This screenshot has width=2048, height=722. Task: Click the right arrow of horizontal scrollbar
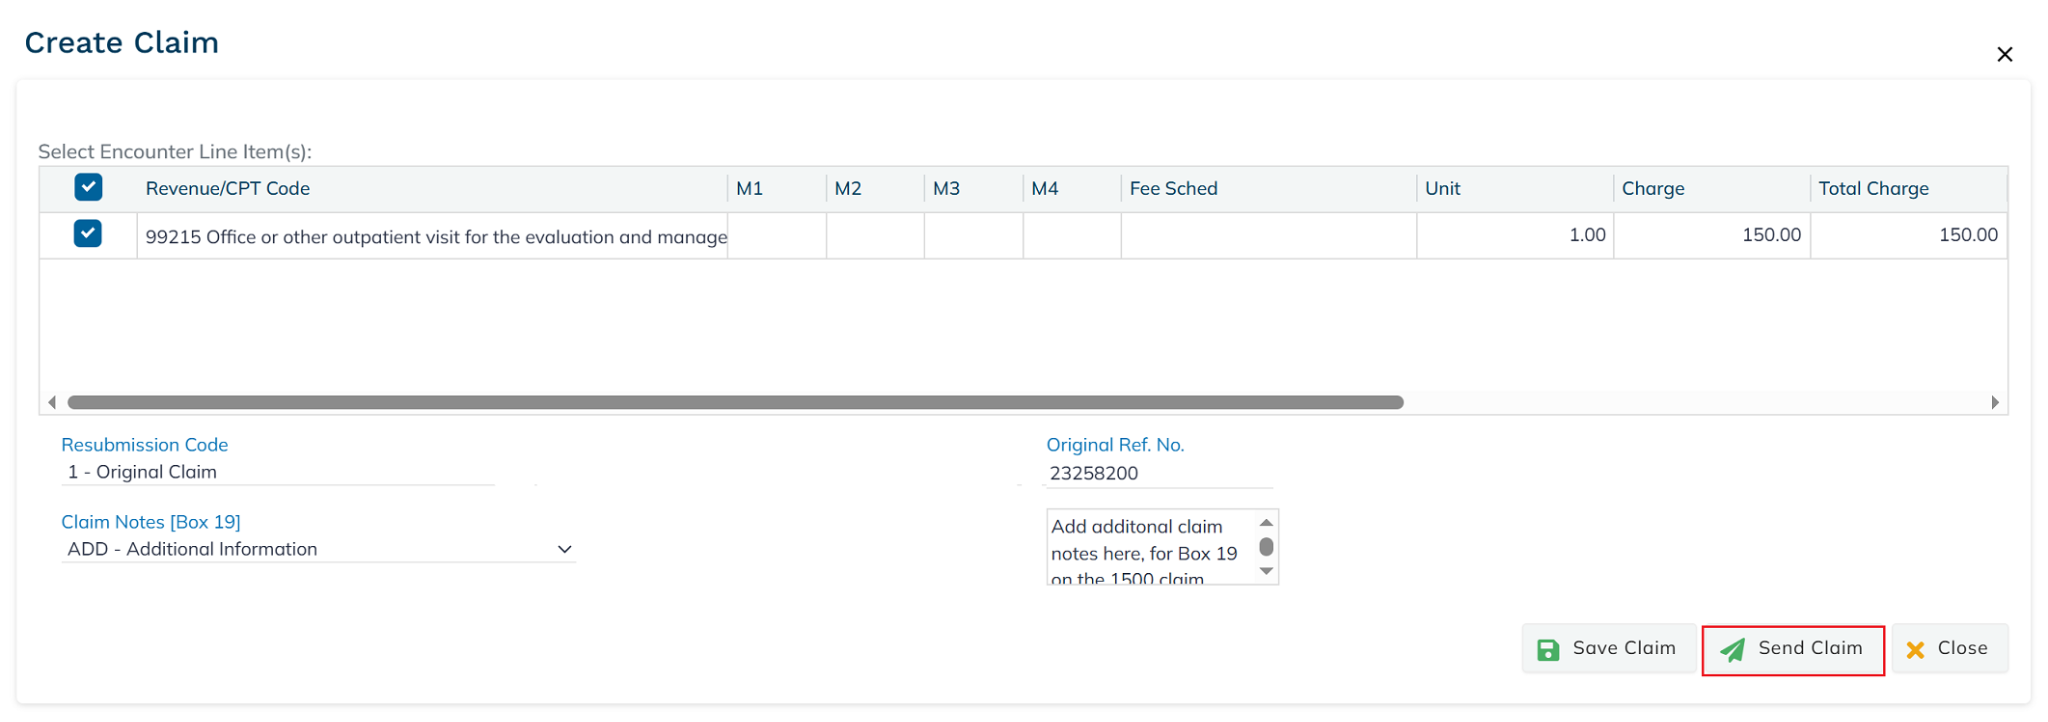(1995, 402)
